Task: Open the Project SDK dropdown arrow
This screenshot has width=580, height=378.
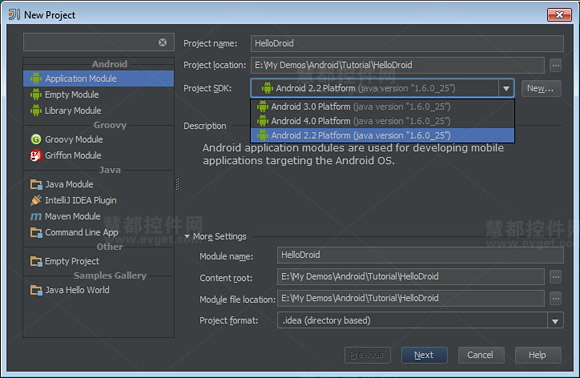Action: (506, 88)
